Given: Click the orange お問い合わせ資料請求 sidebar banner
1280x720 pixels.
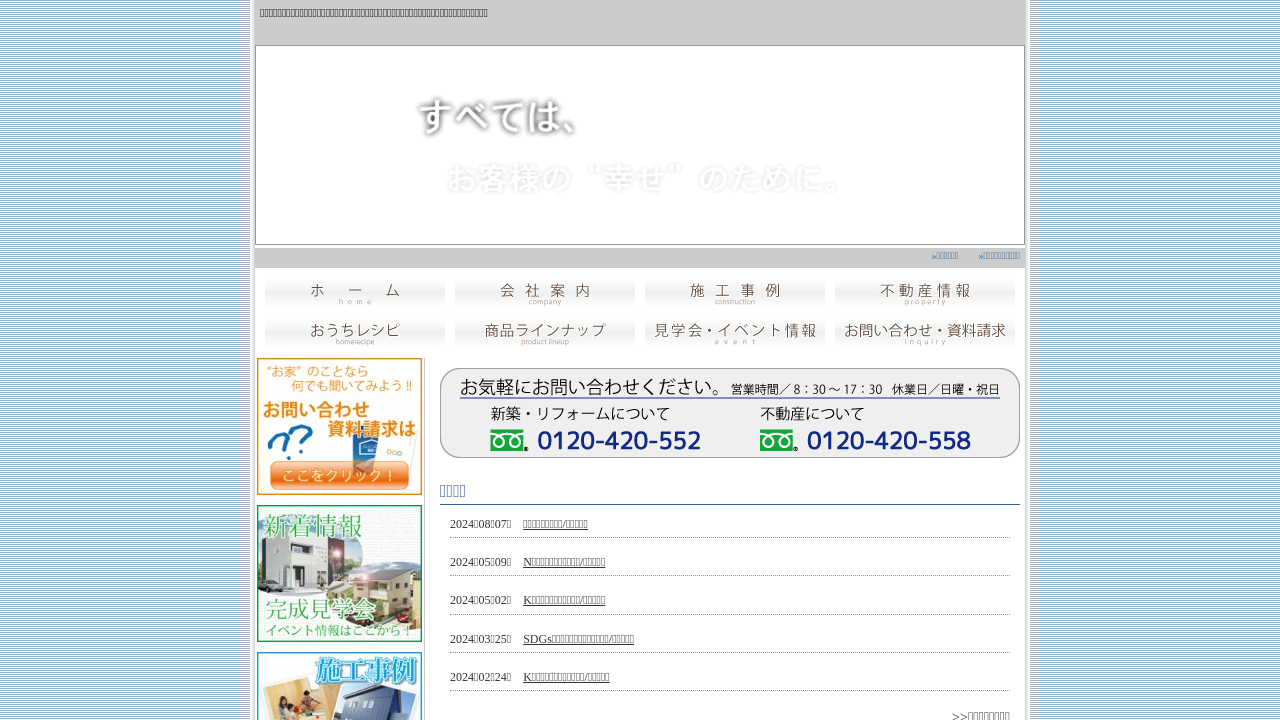Looking at the screenshot, I should (x=339, y=426).
